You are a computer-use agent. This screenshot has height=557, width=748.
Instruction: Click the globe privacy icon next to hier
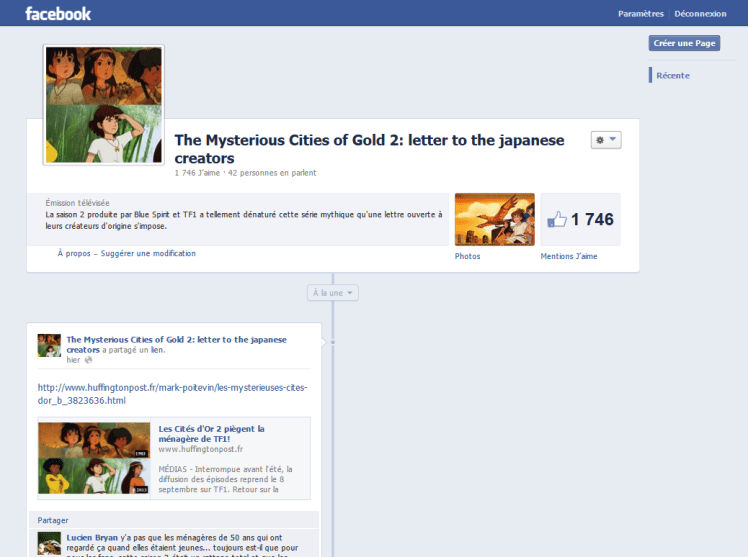(88, 360)
